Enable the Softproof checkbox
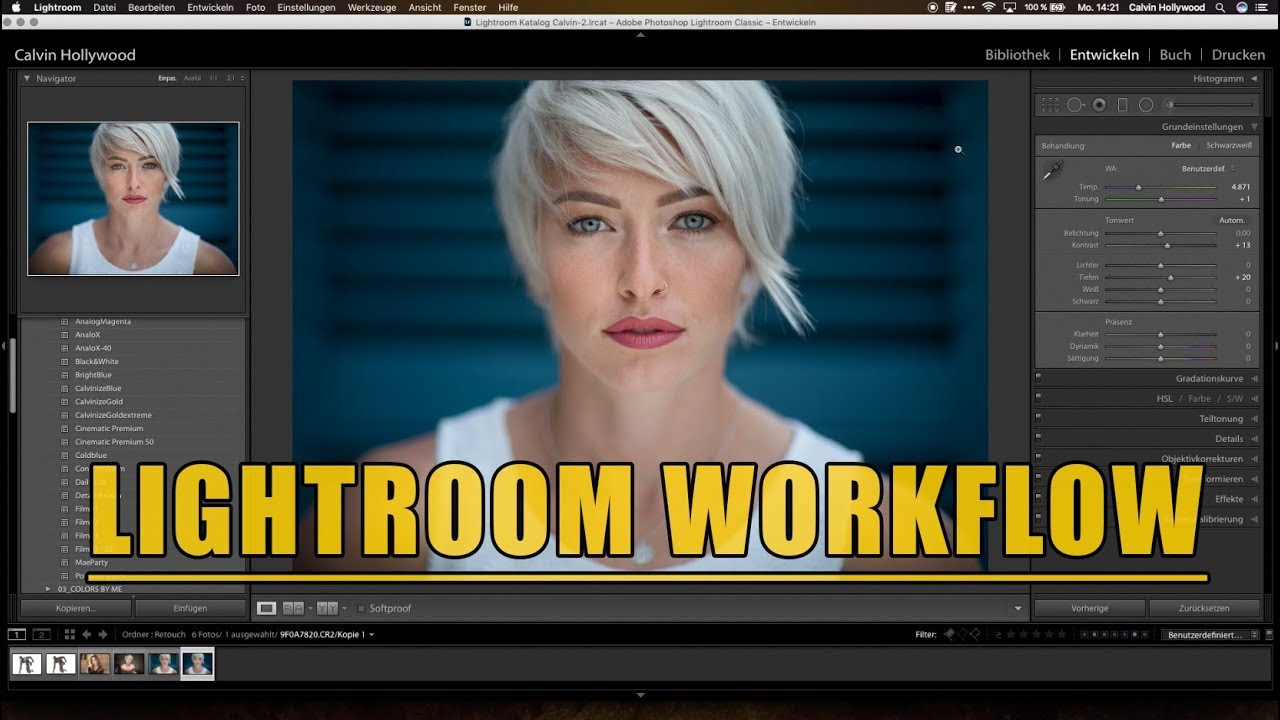 (x=361, y=608)
